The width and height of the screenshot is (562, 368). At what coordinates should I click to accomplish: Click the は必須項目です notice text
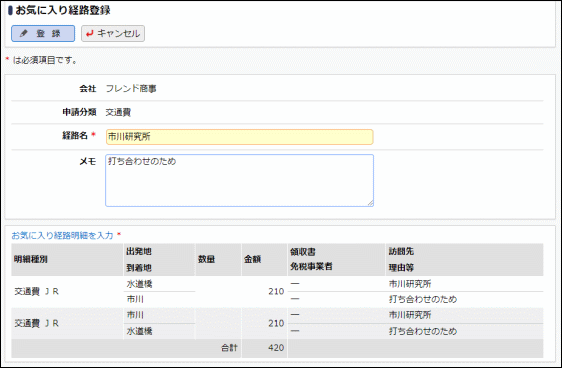45,60
